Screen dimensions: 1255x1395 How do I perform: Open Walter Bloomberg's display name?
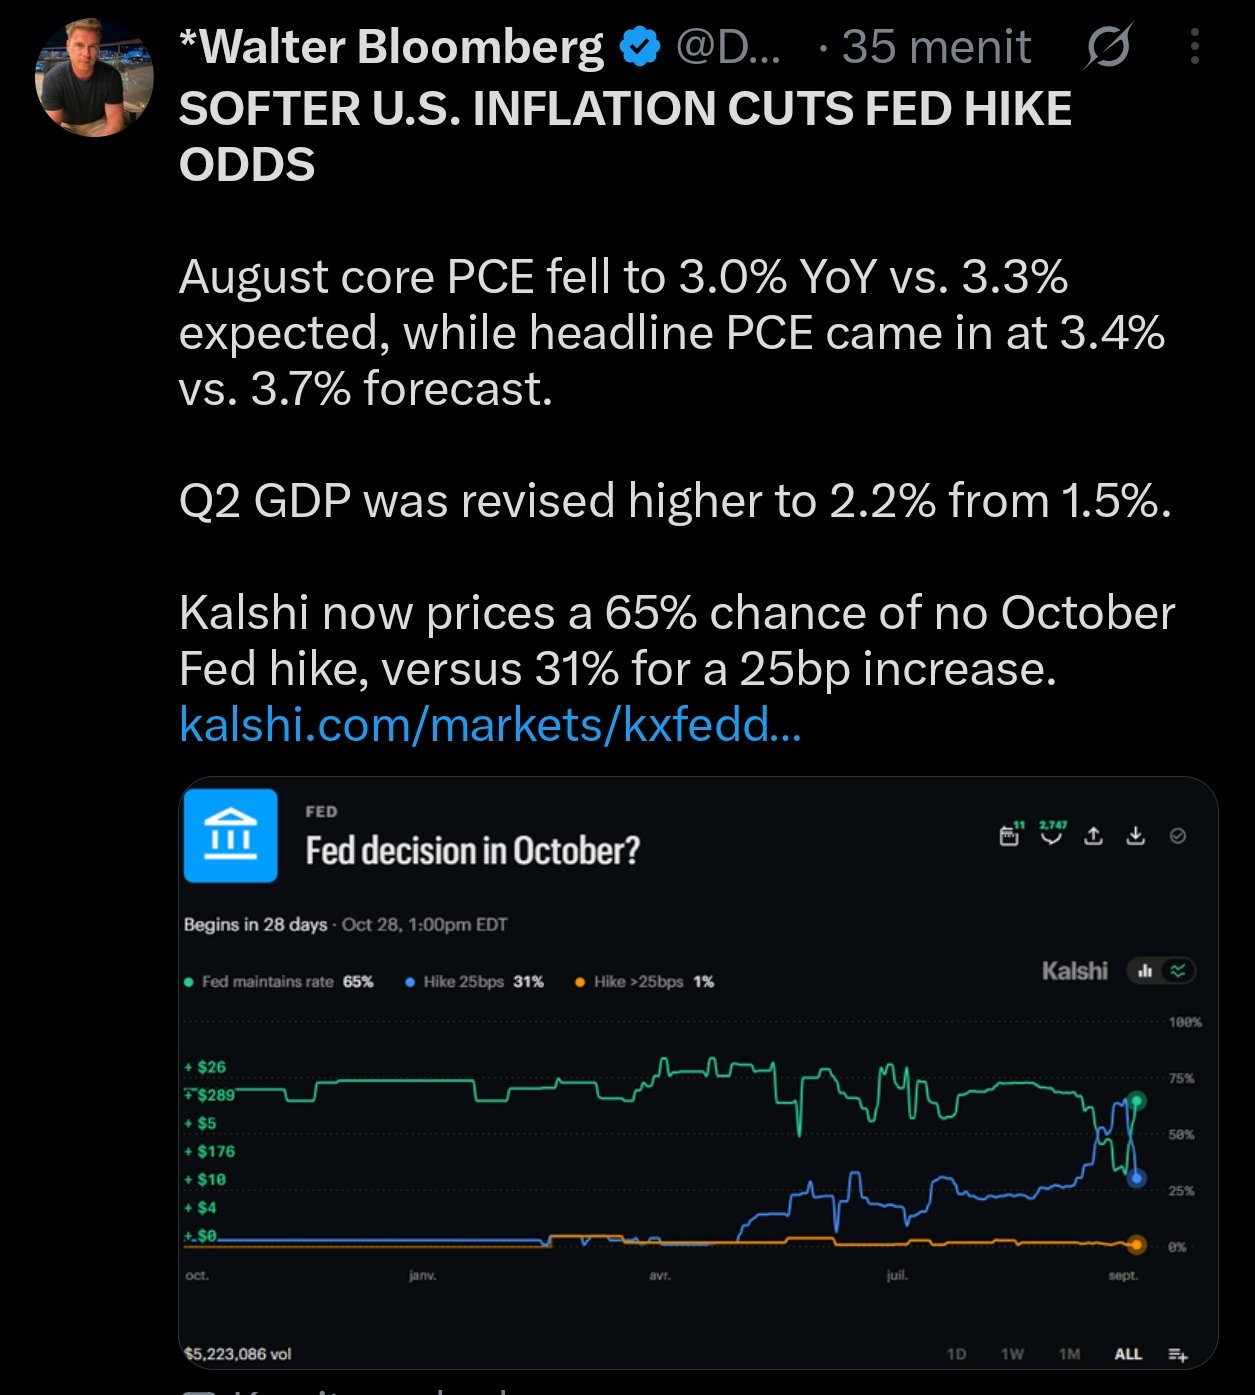(391, 46)
